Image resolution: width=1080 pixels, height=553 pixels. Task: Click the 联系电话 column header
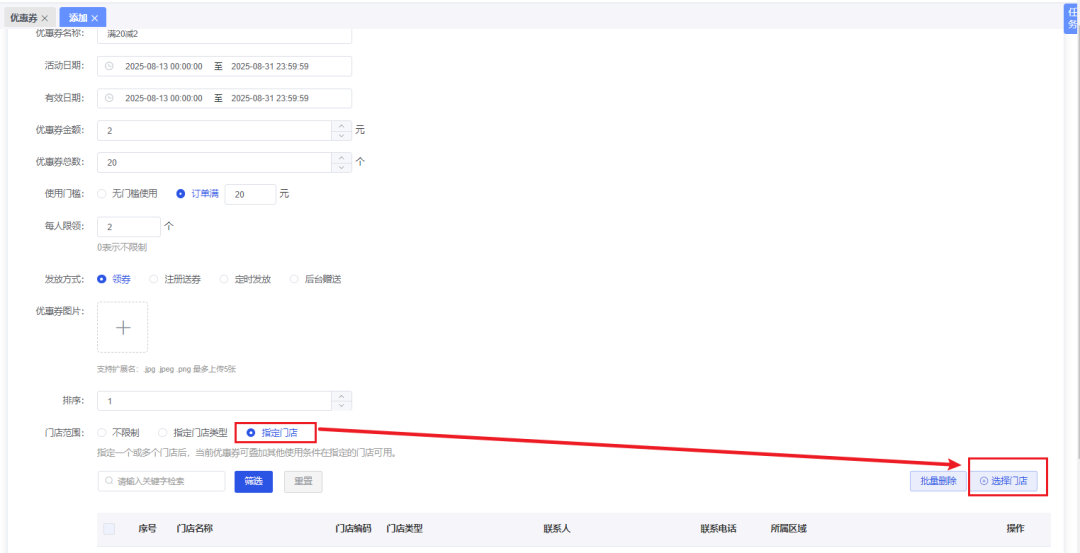(719, 529)
